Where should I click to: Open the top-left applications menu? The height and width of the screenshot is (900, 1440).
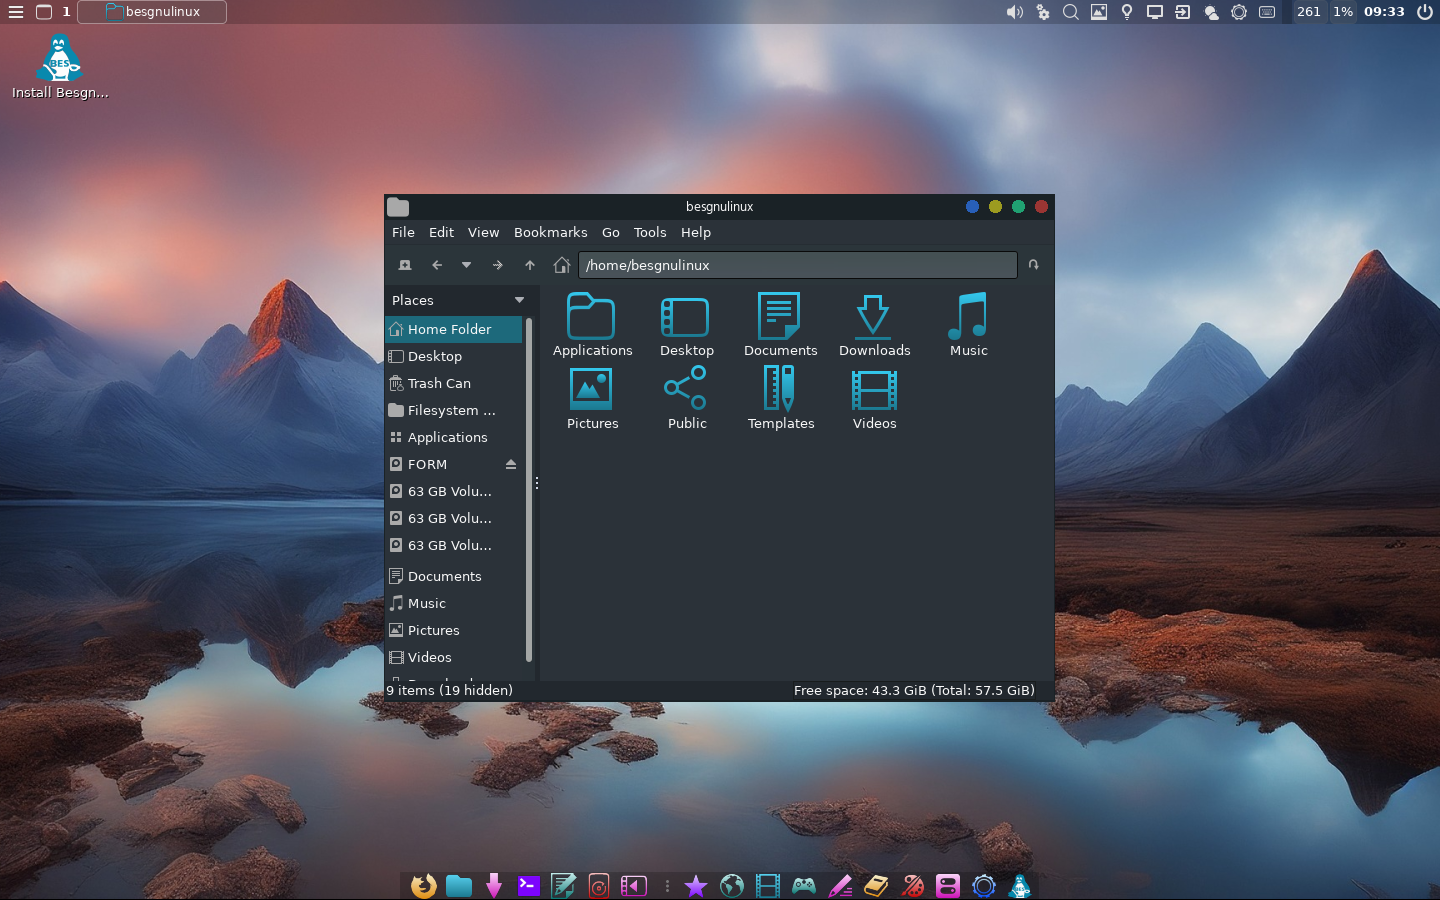click(x=16, y=12)
